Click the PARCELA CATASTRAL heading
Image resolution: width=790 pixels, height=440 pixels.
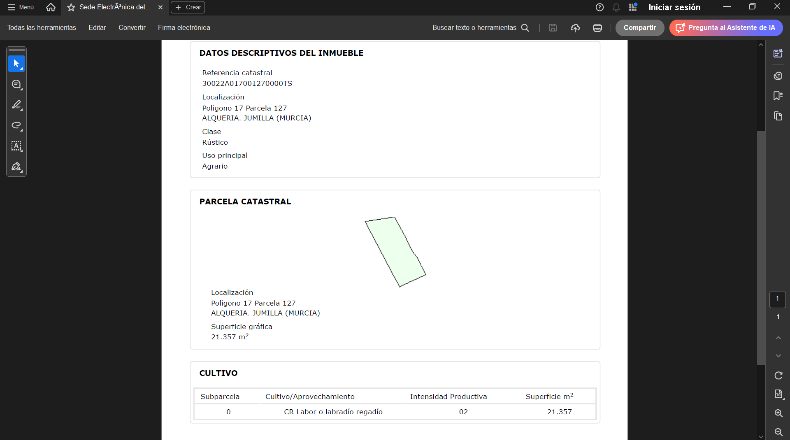click(245, 201)
